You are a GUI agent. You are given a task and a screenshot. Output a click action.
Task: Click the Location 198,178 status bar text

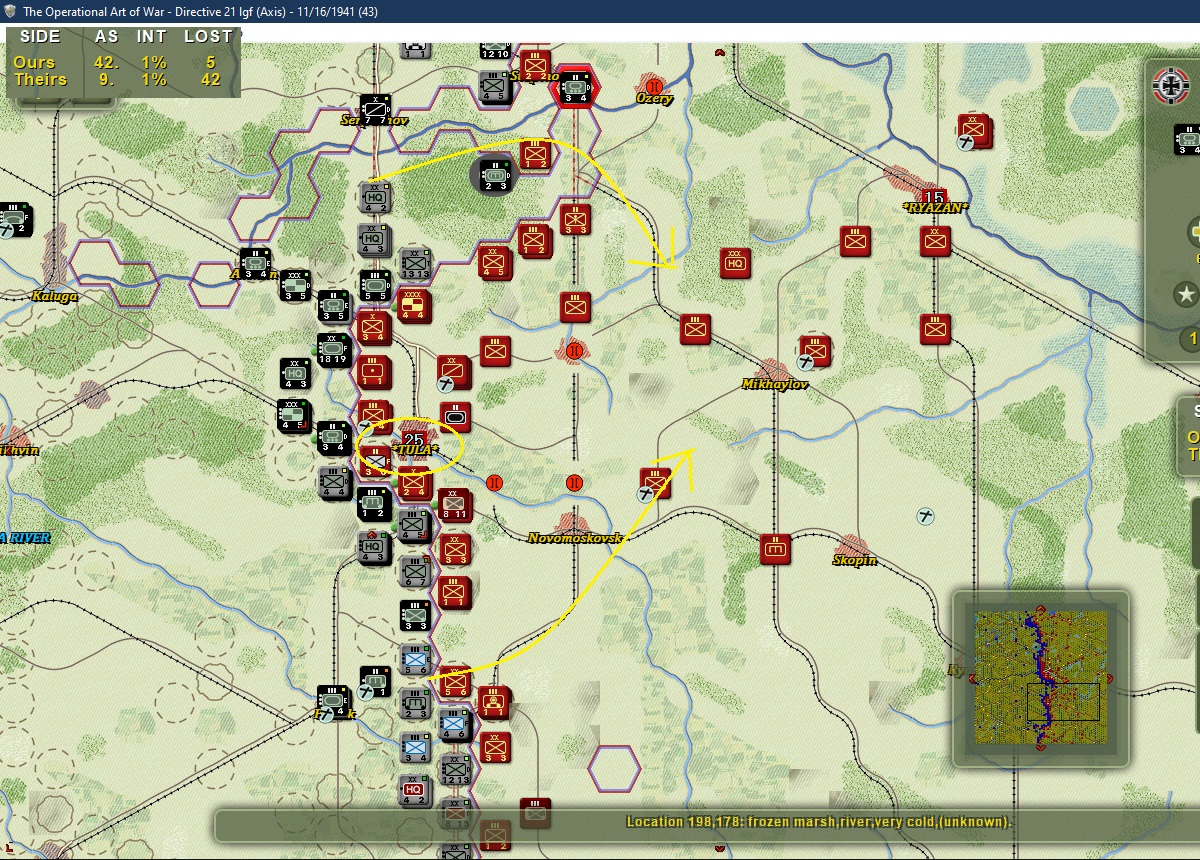coord(819,822)
